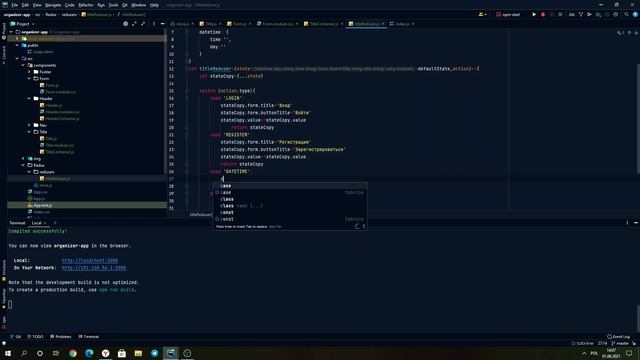Collapse all in the Project panel
This screenshot has height=360, width=640.
click(143, 24)
